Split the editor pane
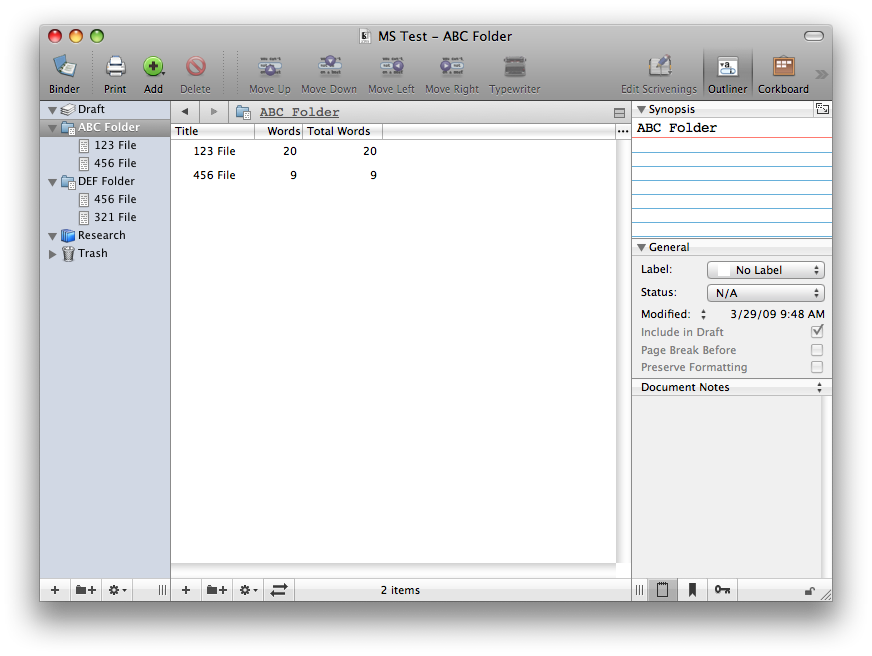 [x=619, y=113]
